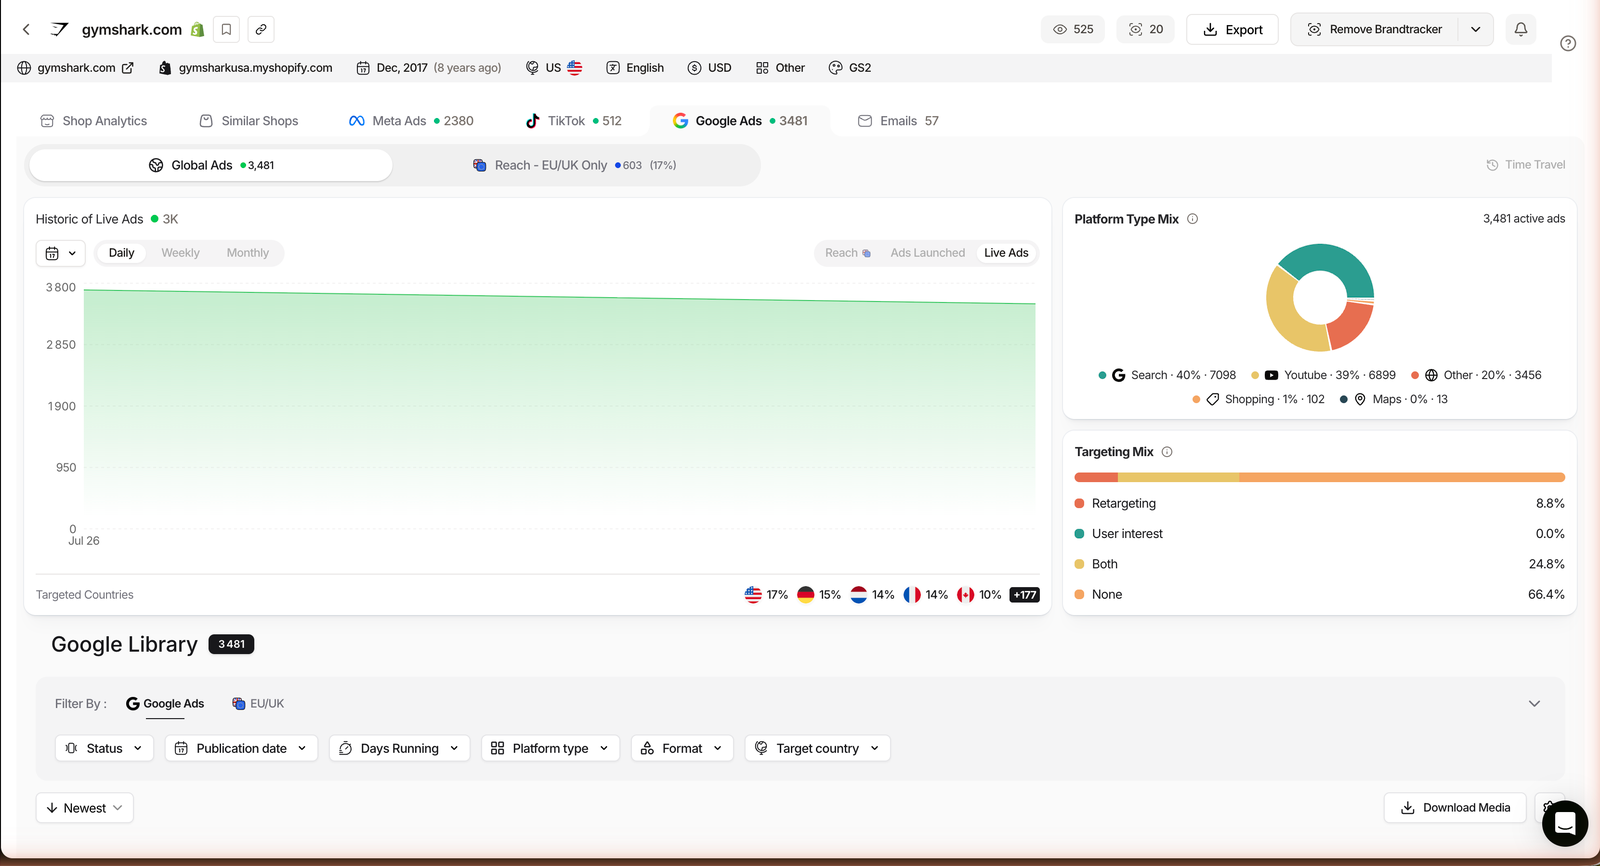The height and width of the screenshot is (866, 1600).
Task: Open the Status filter dropdown
Action: click(x=105, y=748)
